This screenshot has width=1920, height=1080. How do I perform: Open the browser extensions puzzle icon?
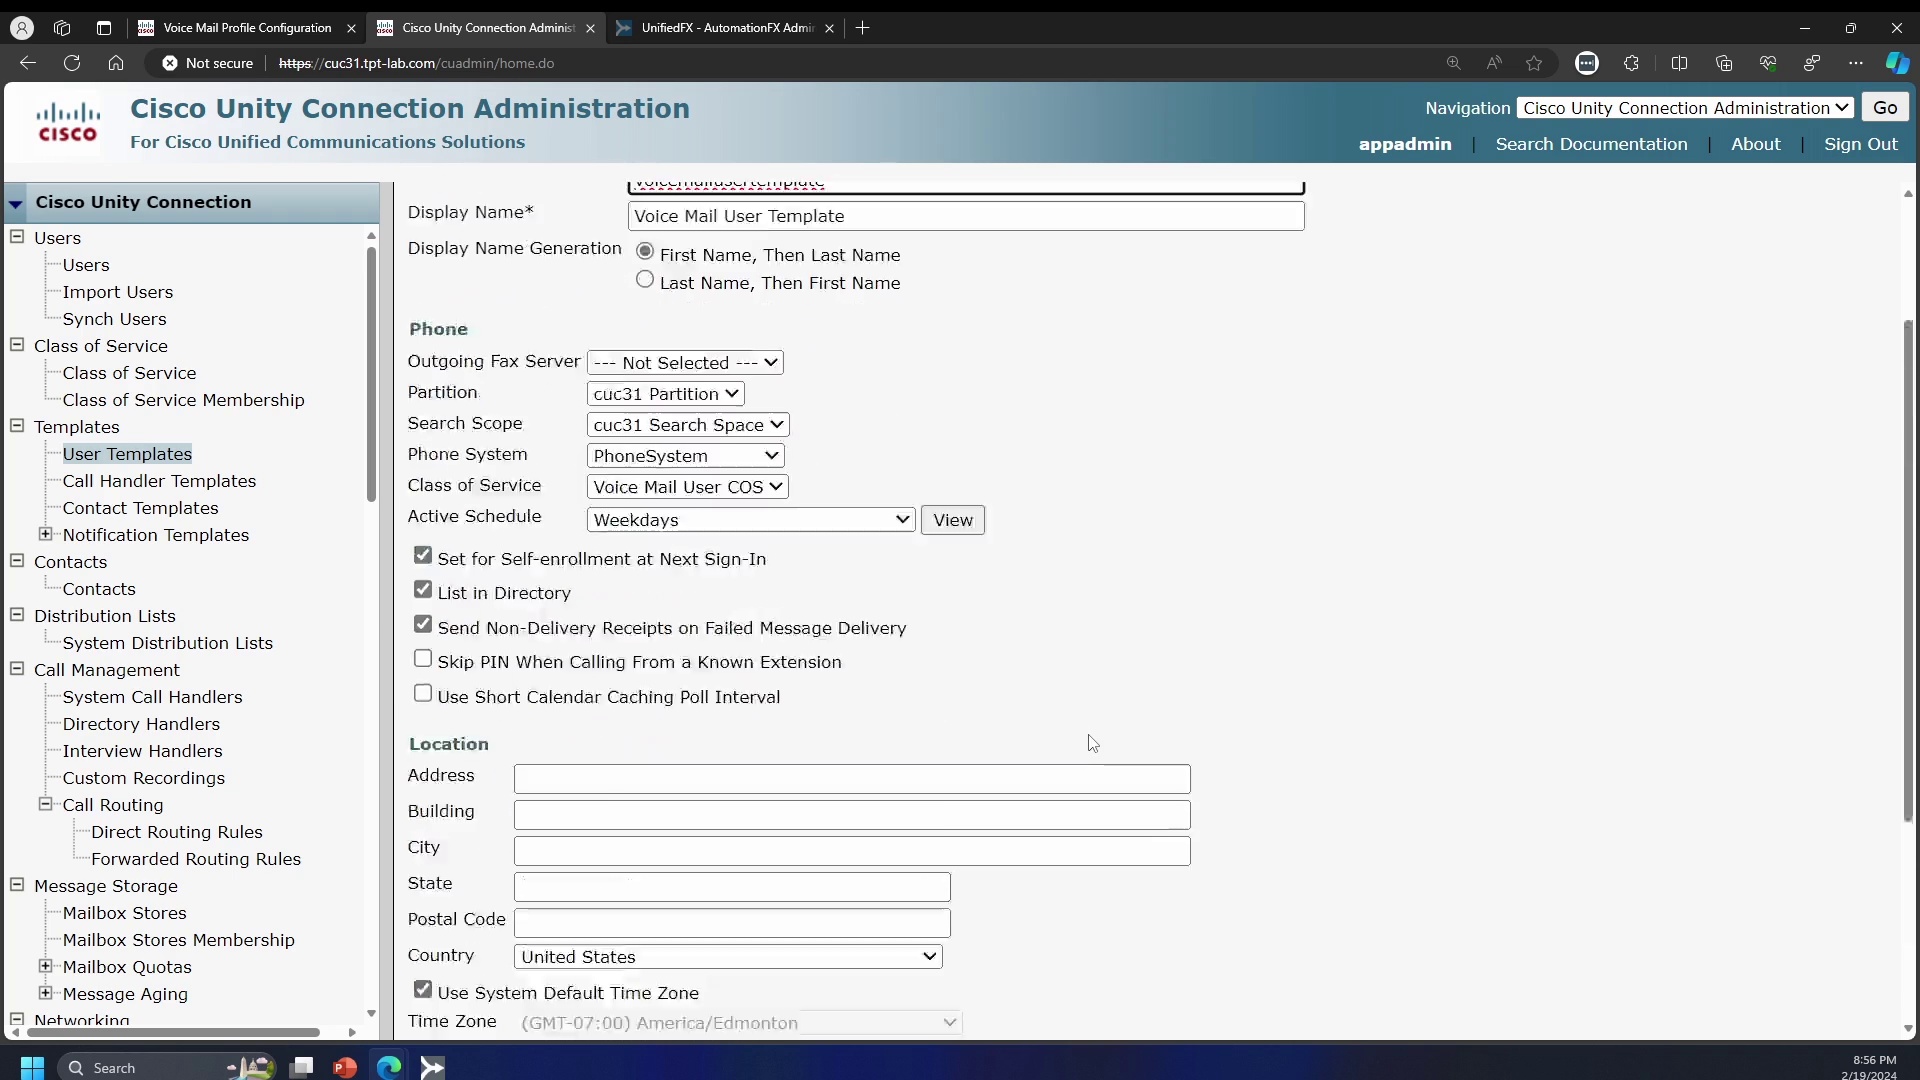(1631, 63)
